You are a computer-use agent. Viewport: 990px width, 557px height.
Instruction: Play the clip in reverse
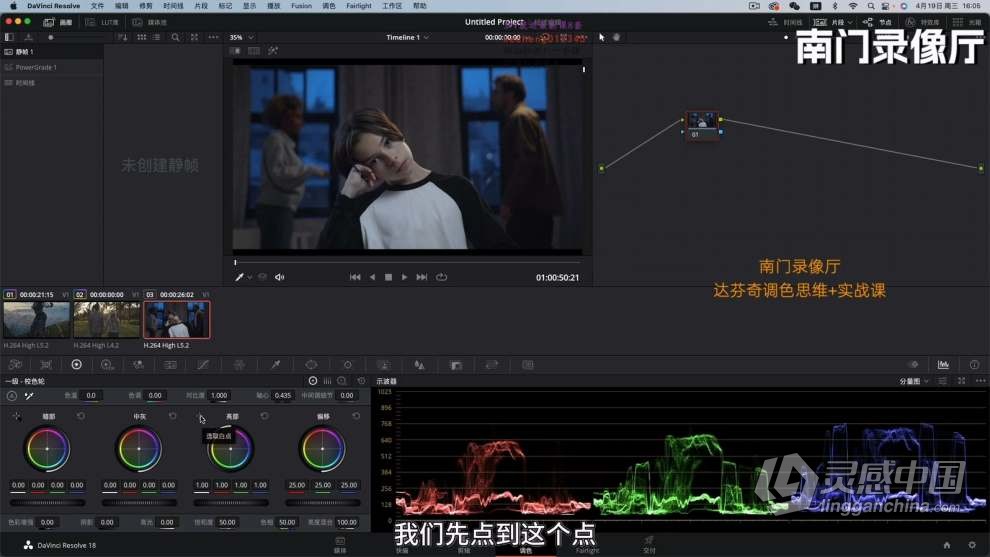point(373,277)
